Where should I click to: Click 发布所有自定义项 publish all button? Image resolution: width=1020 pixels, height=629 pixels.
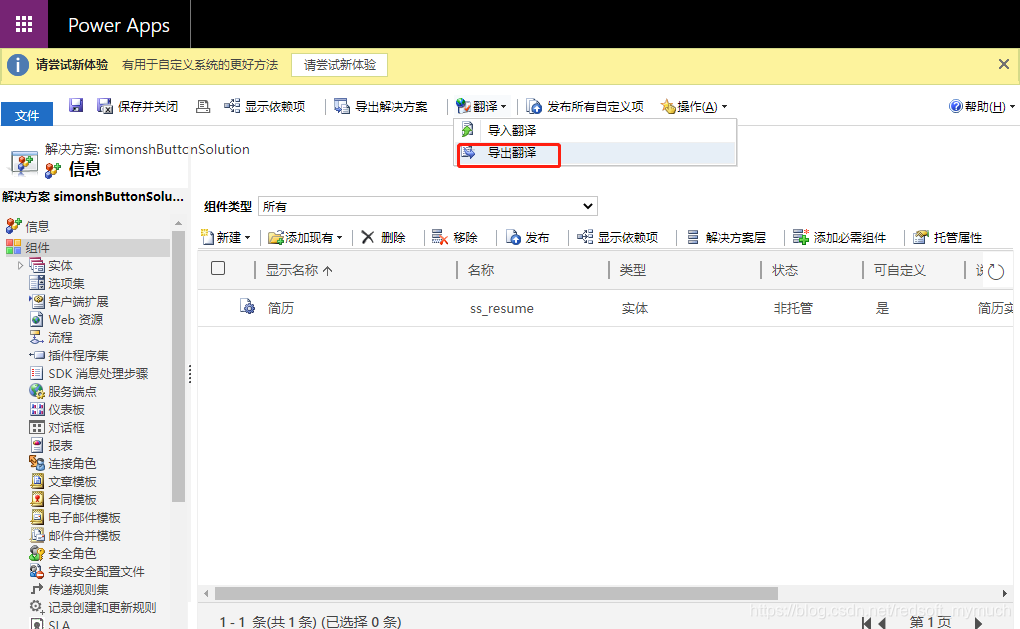pos(585,106)
